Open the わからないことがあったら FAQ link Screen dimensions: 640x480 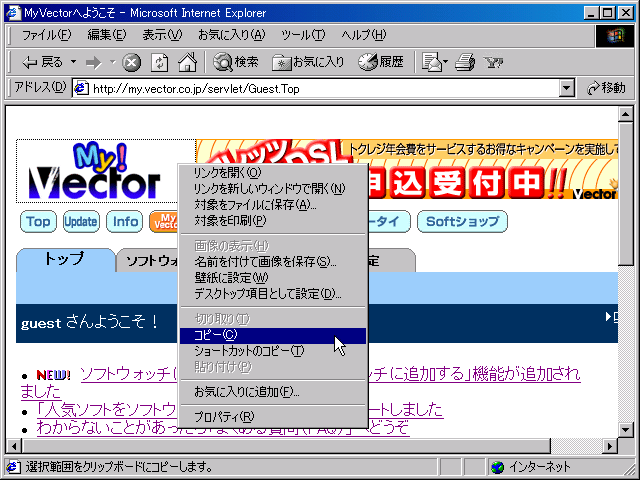(x=107, y=428)
